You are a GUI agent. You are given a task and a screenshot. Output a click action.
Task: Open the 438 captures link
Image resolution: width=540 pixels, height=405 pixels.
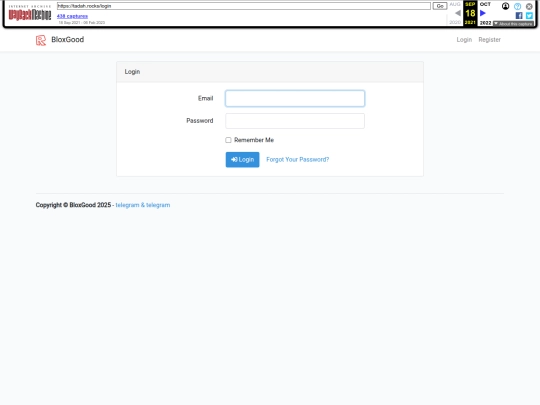pyautogui.click(x=72, y=16)
